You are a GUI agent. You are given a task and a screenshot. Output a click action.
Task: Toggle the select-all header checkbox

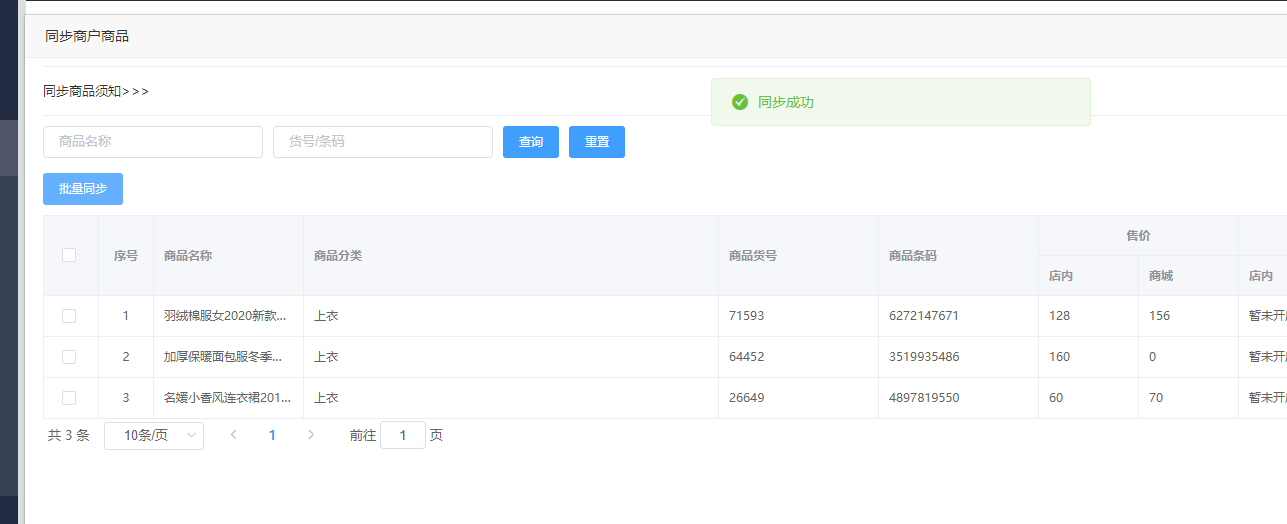click(69, 255)
